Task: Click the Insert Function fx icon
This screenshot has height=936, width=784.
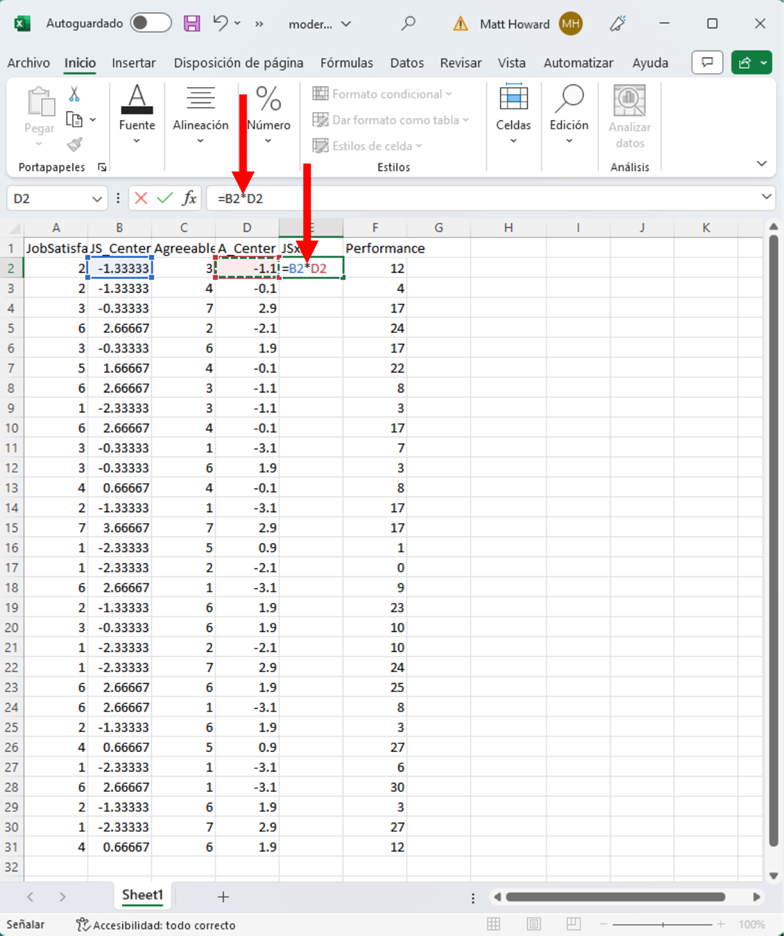Action: point(189,198)
